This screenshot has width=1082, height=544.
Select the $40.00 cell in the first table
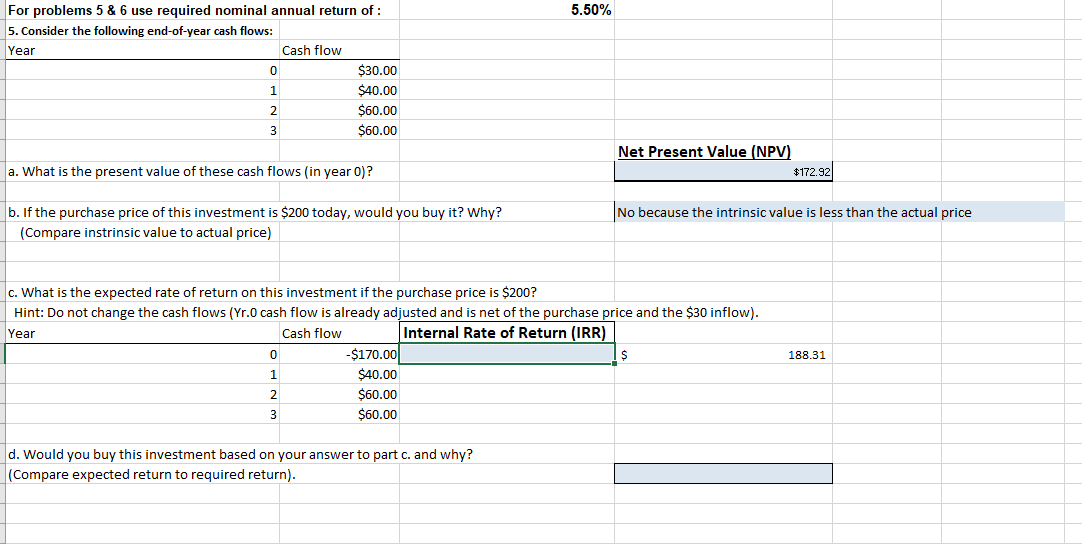339,90
